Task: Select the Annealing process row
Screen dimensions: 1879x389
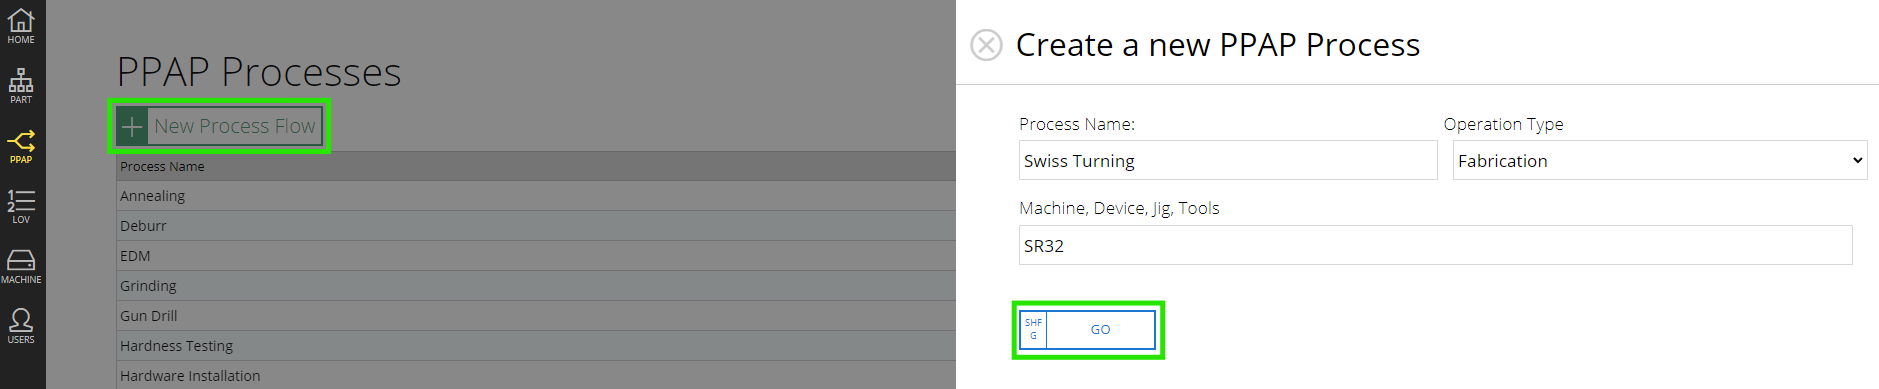Action: [x=536, y=196]
